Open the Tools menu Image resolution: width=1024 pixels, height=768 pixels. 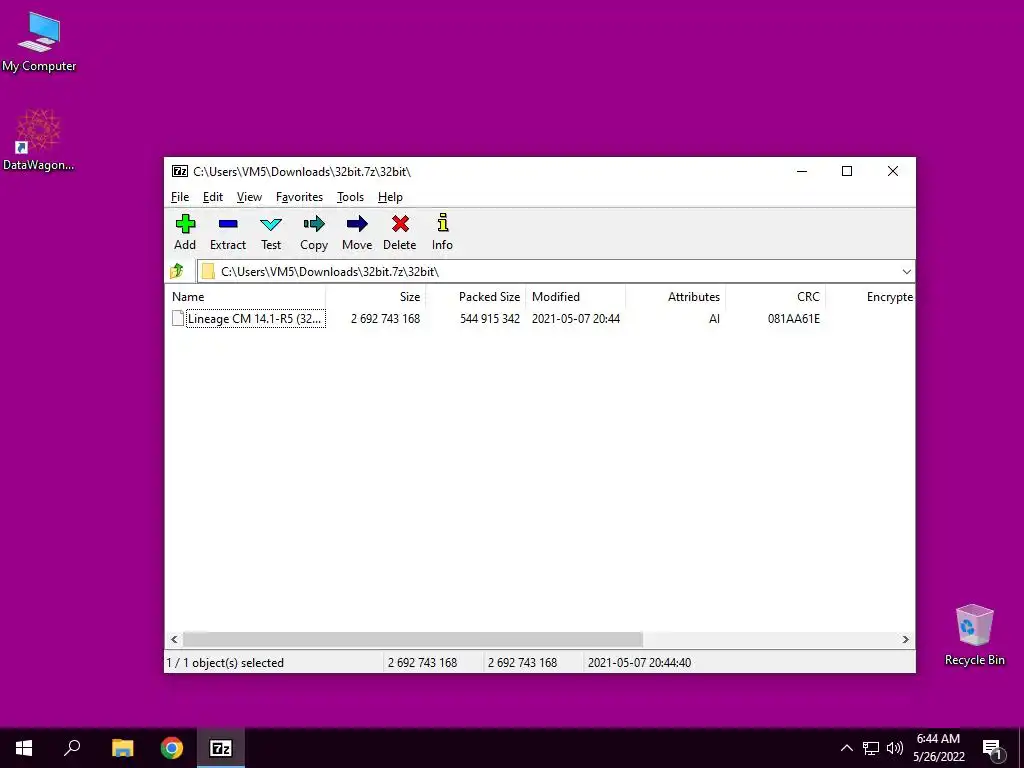350,197
